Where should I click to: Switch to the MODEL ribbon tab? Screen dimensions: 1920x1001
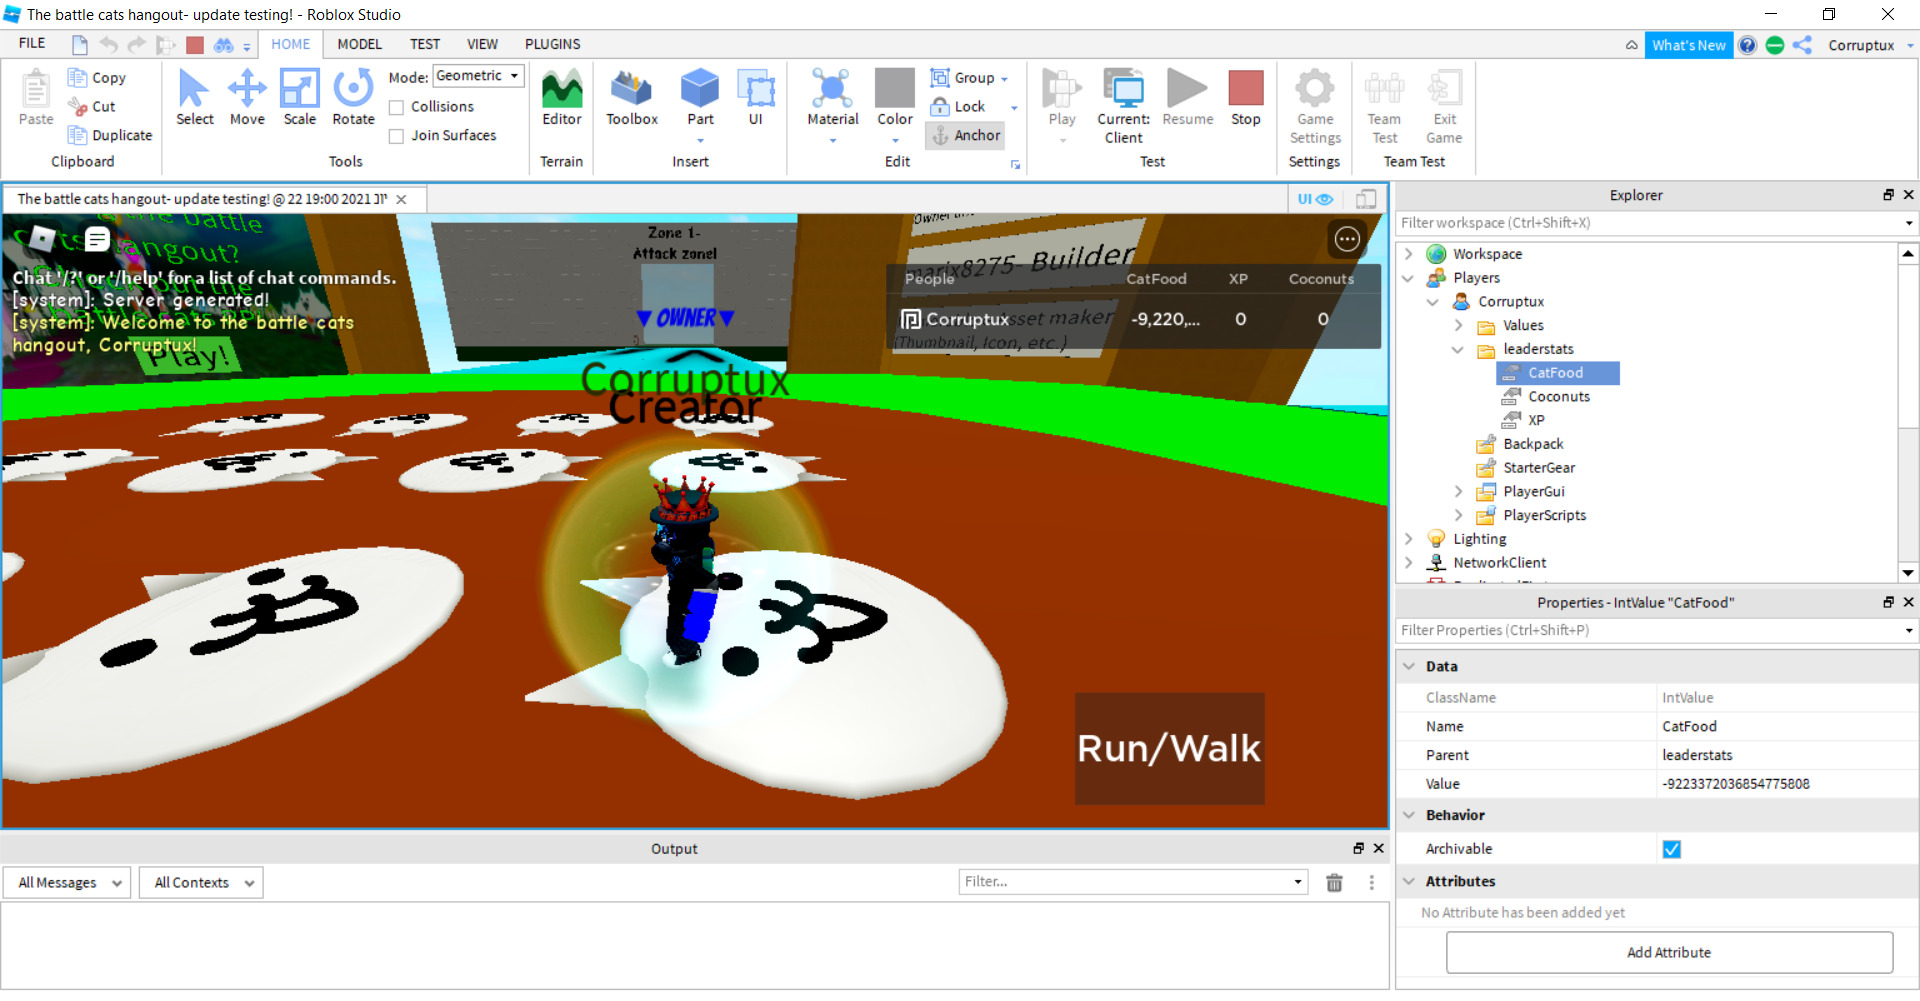pos(359,44)
